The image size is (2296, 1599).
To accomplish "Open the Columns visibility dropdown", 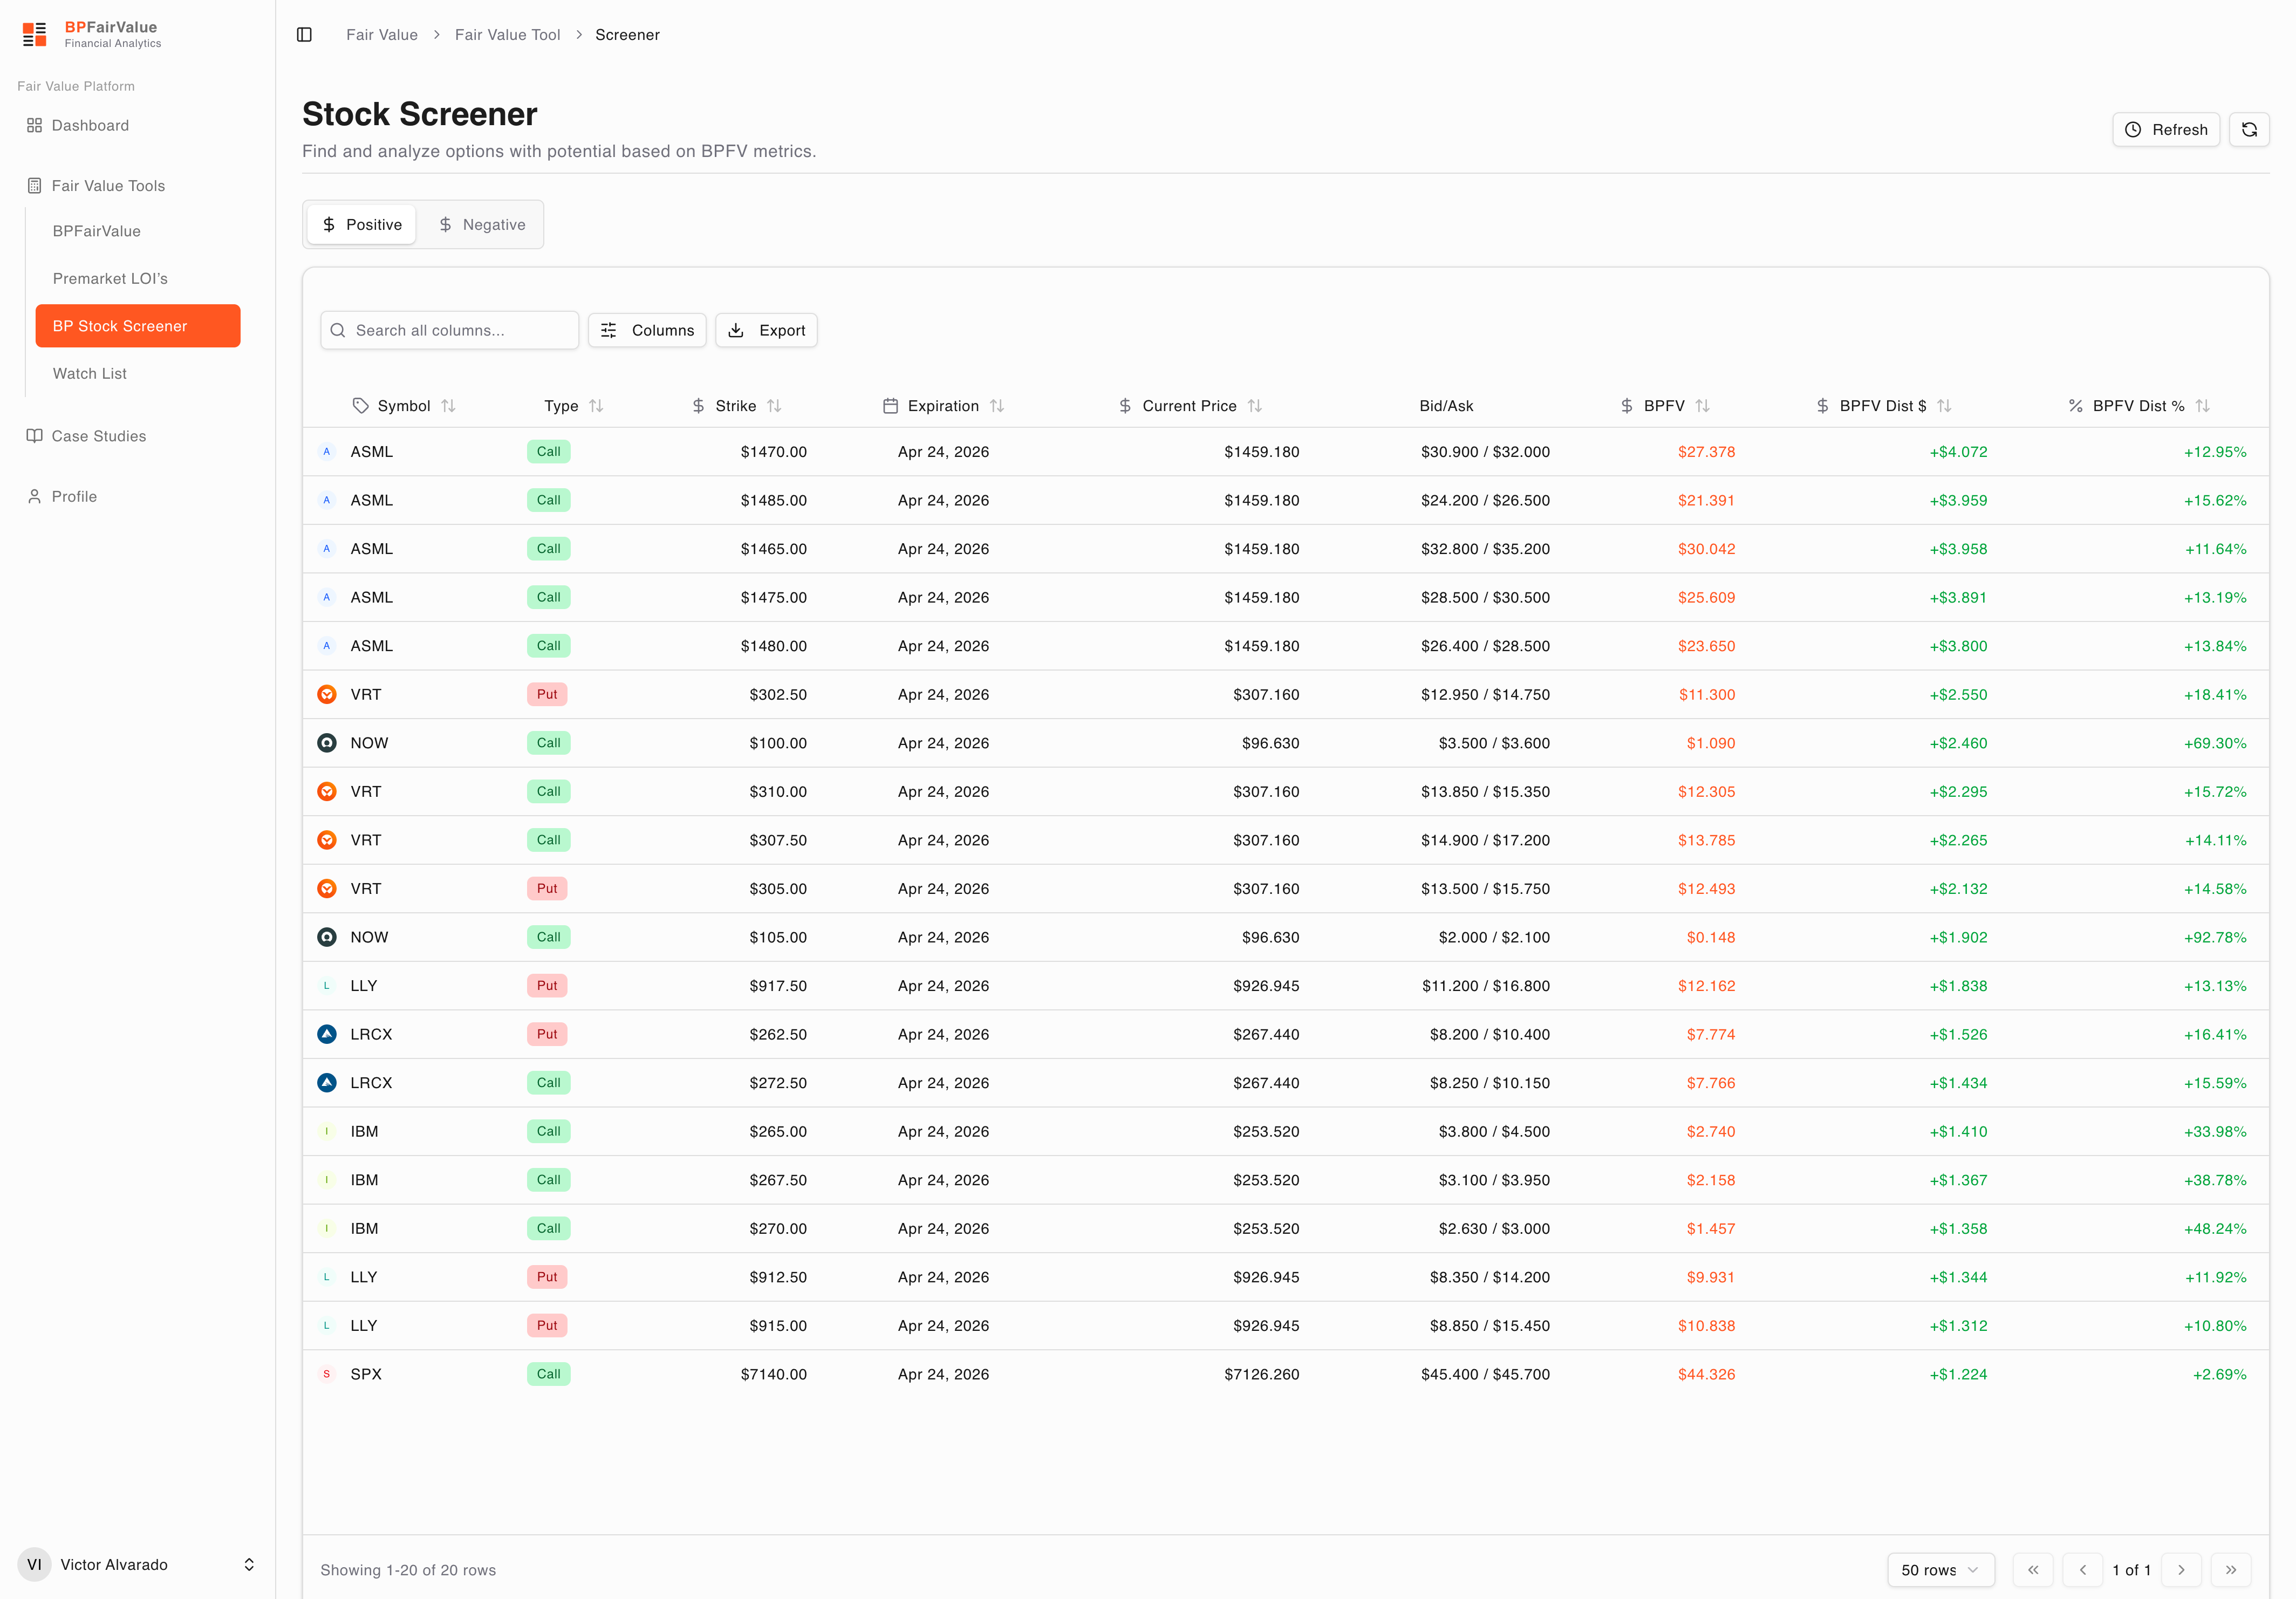I will [x=647, y=331].
